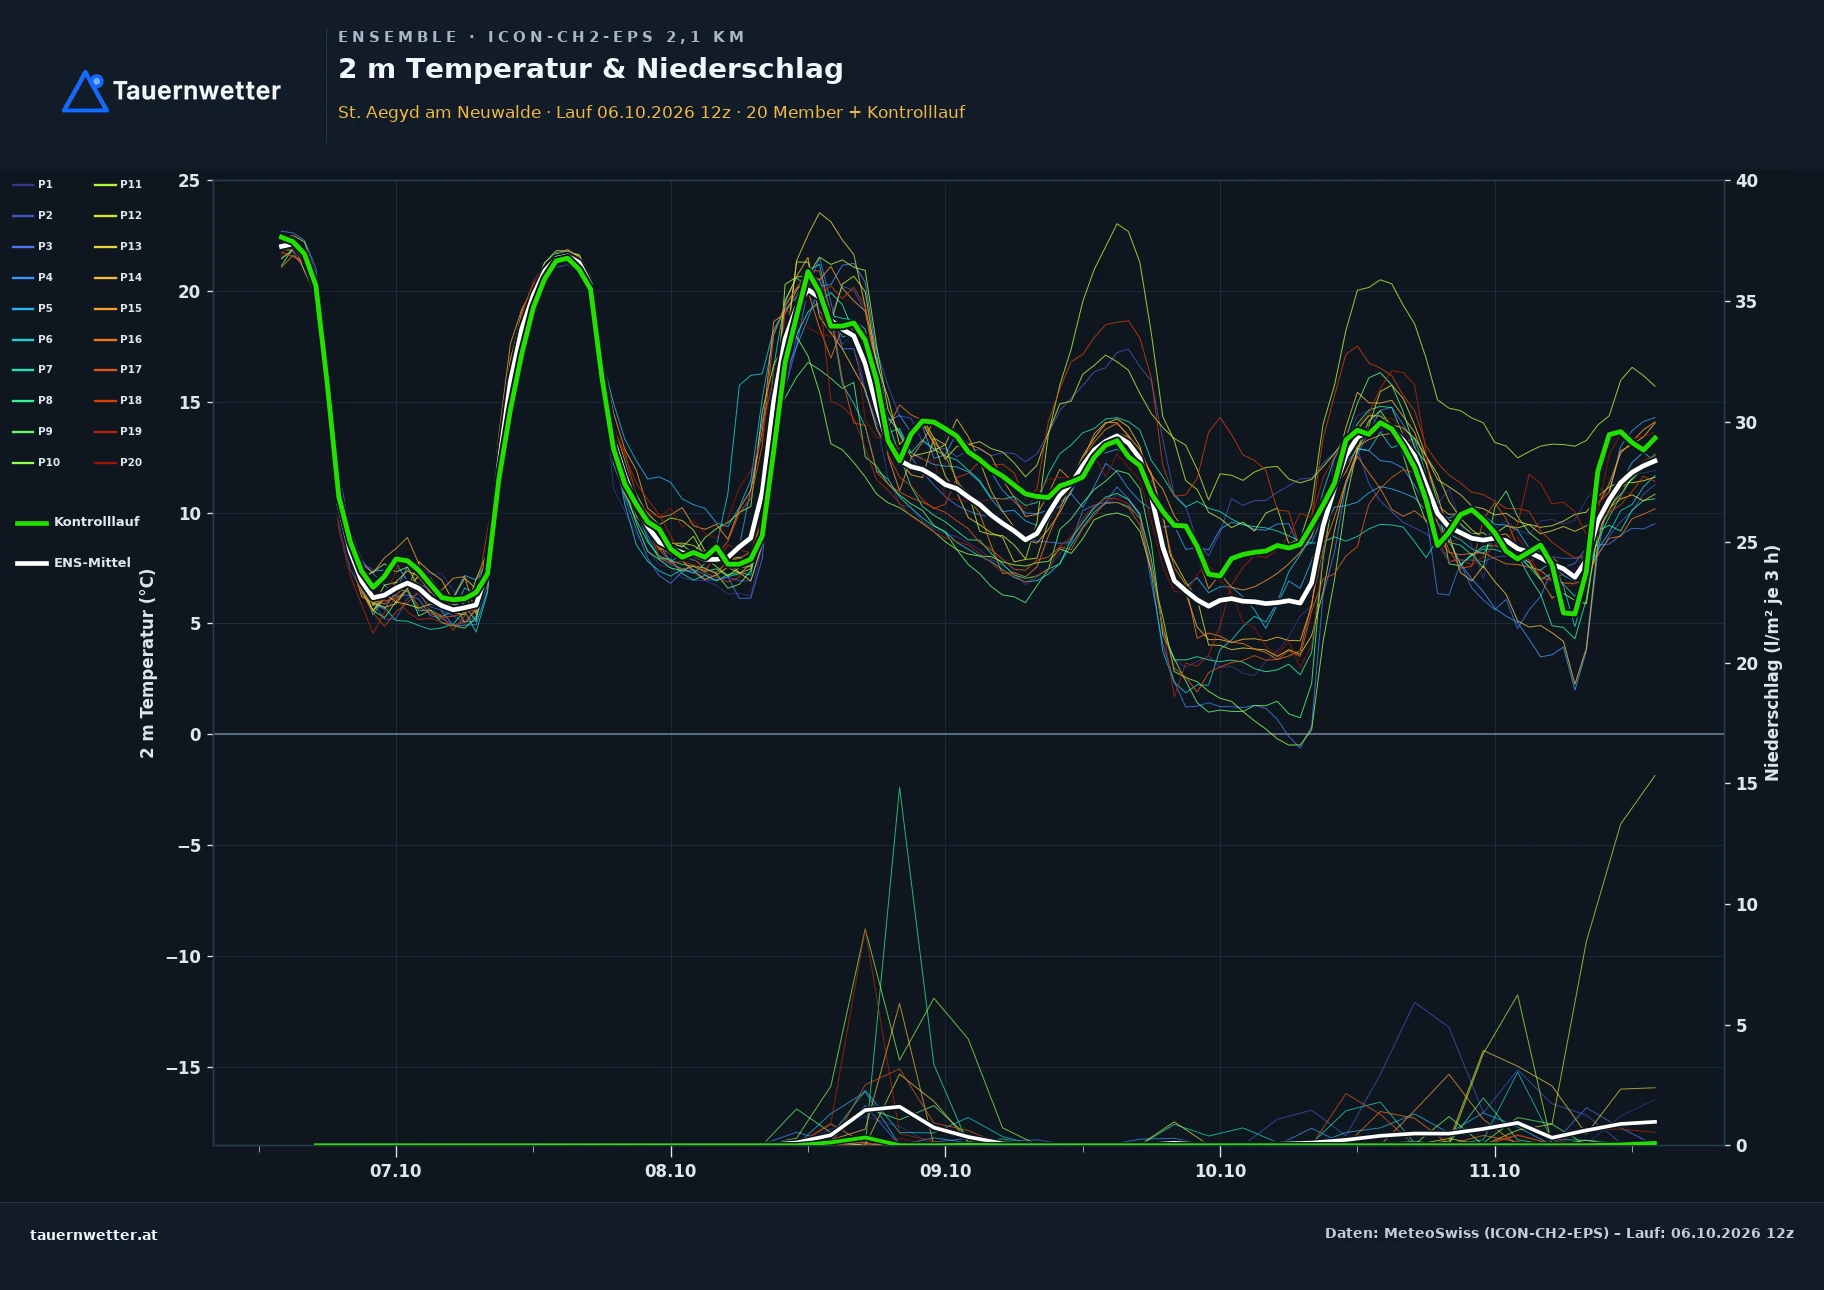Select the P2 legend entry
This screenshot has width=1824, height=1290.
click(33, 215)
